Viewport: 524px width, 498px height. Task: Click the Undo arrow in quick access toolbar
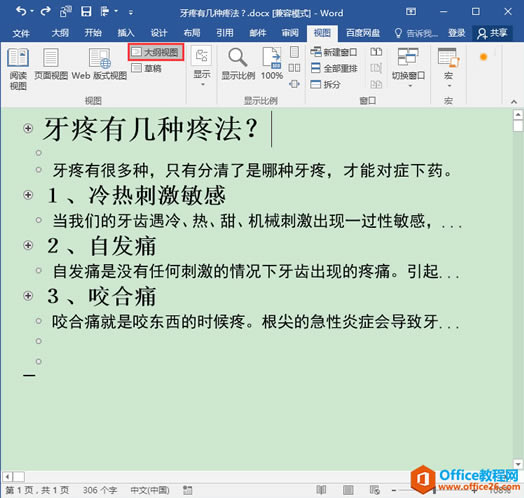click(21, 12)
